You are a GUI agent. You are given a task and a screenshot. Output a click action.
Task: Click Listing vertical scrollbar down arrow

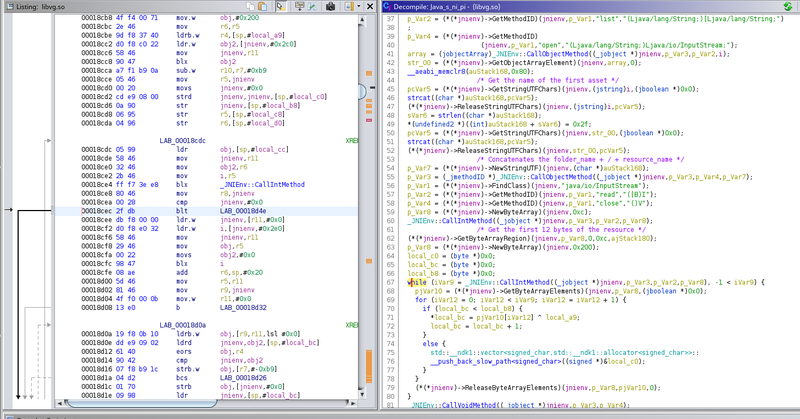pyautogui.click(x=362, y=394)
